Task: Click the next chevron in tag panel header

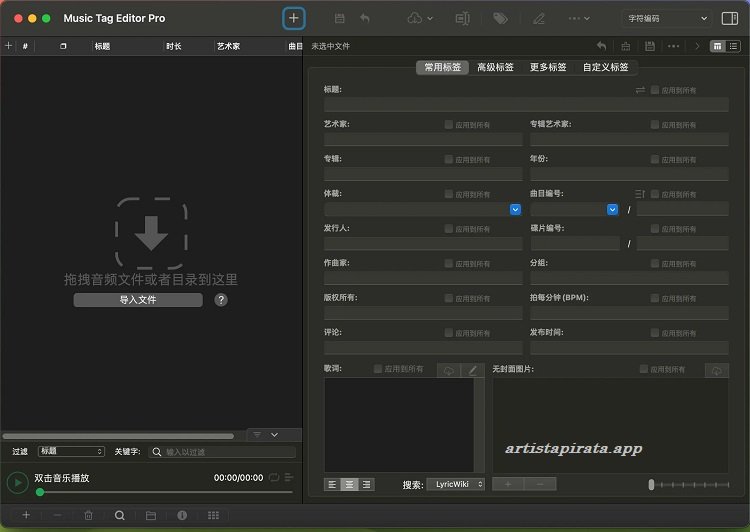Action: tap(697, 46)
